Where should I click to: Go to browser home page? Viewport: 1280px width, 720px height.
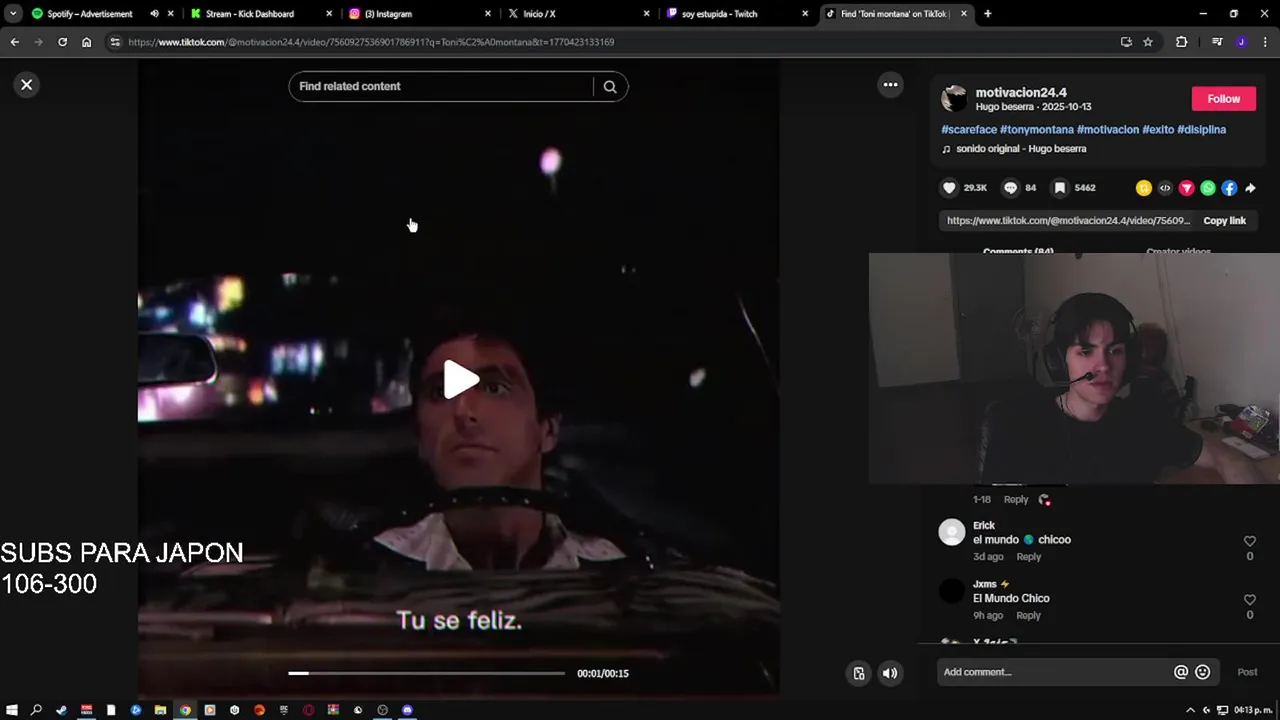click(x=86, y=42)
